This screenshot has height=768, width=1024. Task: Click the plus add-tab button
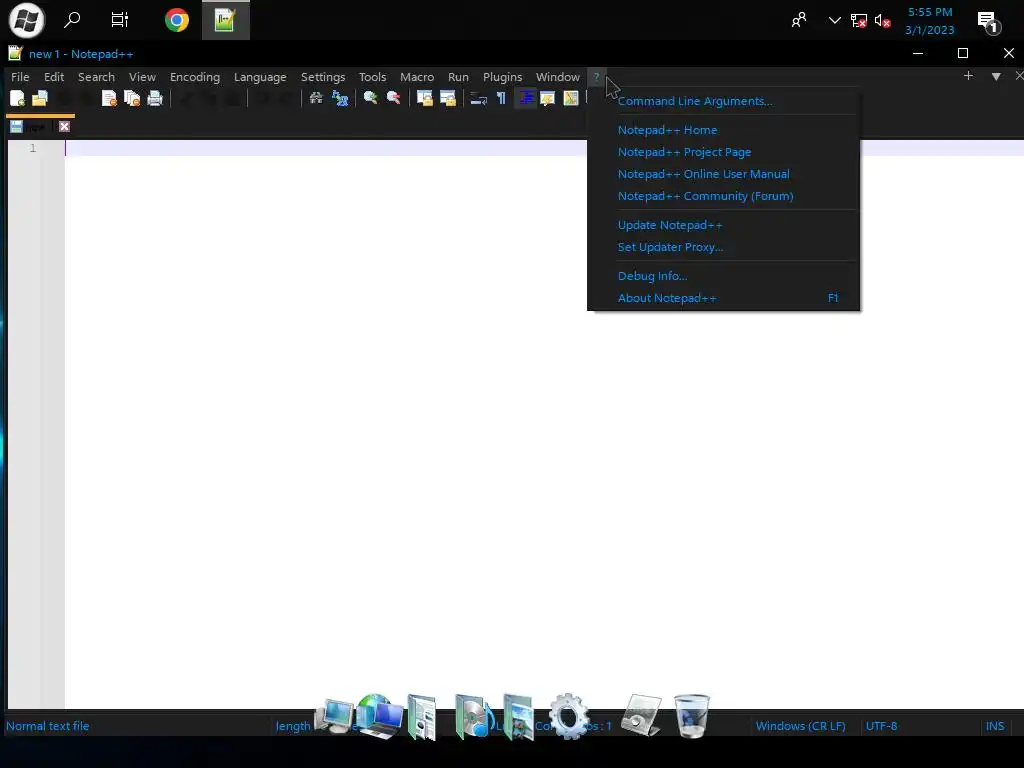pyautogui.click(x=968, y=76)
